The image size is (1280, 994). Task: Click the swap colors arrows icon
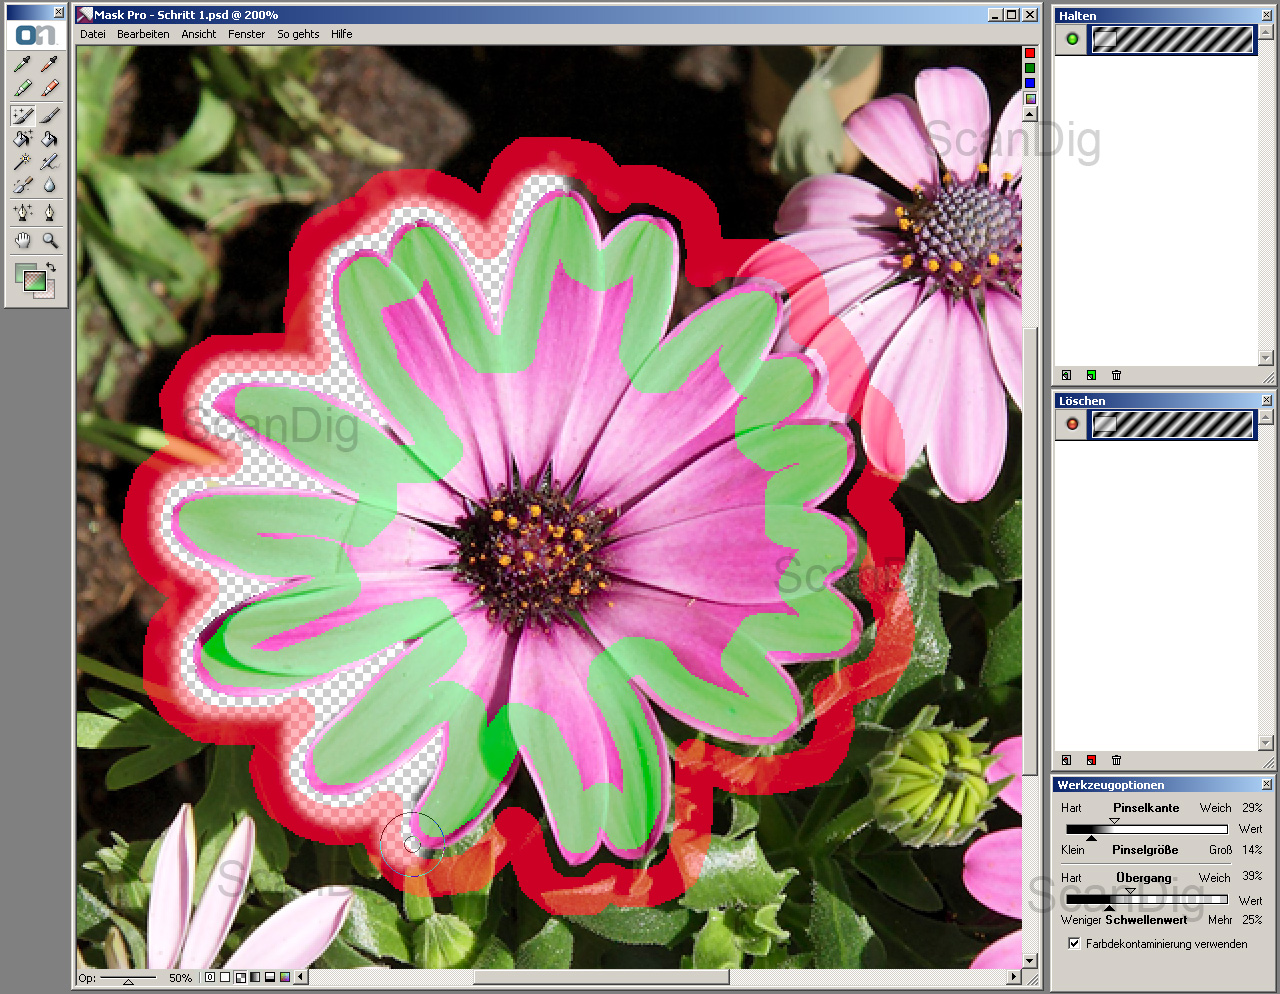[x=50, y=267]
